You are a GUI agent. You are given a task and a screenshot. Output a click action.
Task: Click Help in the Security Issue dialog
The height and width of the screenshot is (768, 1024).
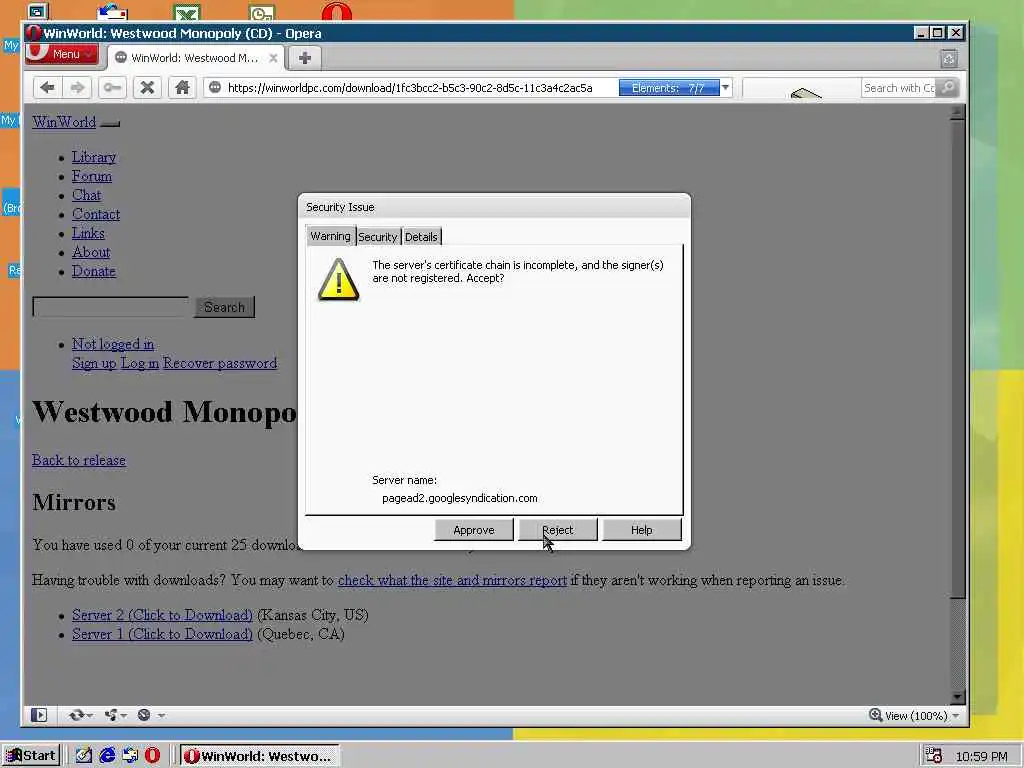click(x=641, y=530)
